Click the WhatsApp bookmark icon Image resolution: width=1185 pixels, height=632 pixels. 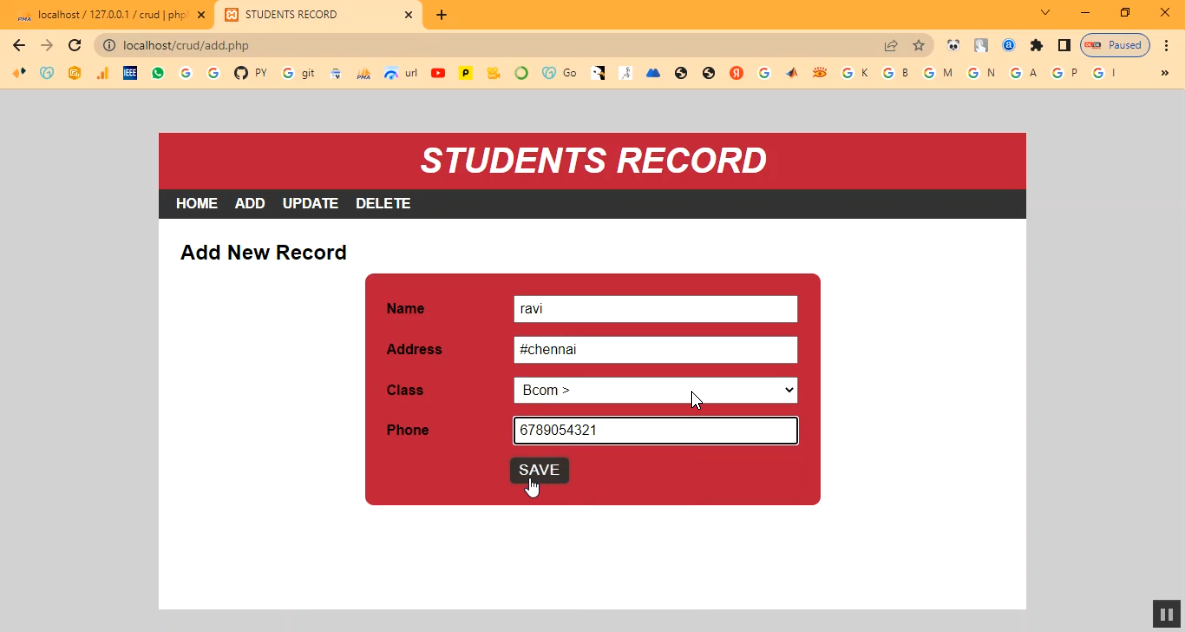[158, 73]
